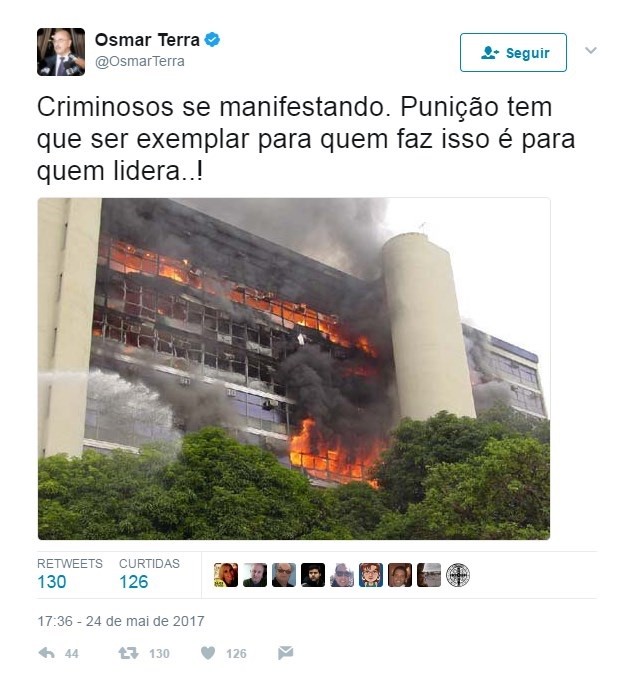Open the @OsmarTerra handle link
The height and width of the screenshot is (692, 626).
pyautogui.click(x=140, y=61)
